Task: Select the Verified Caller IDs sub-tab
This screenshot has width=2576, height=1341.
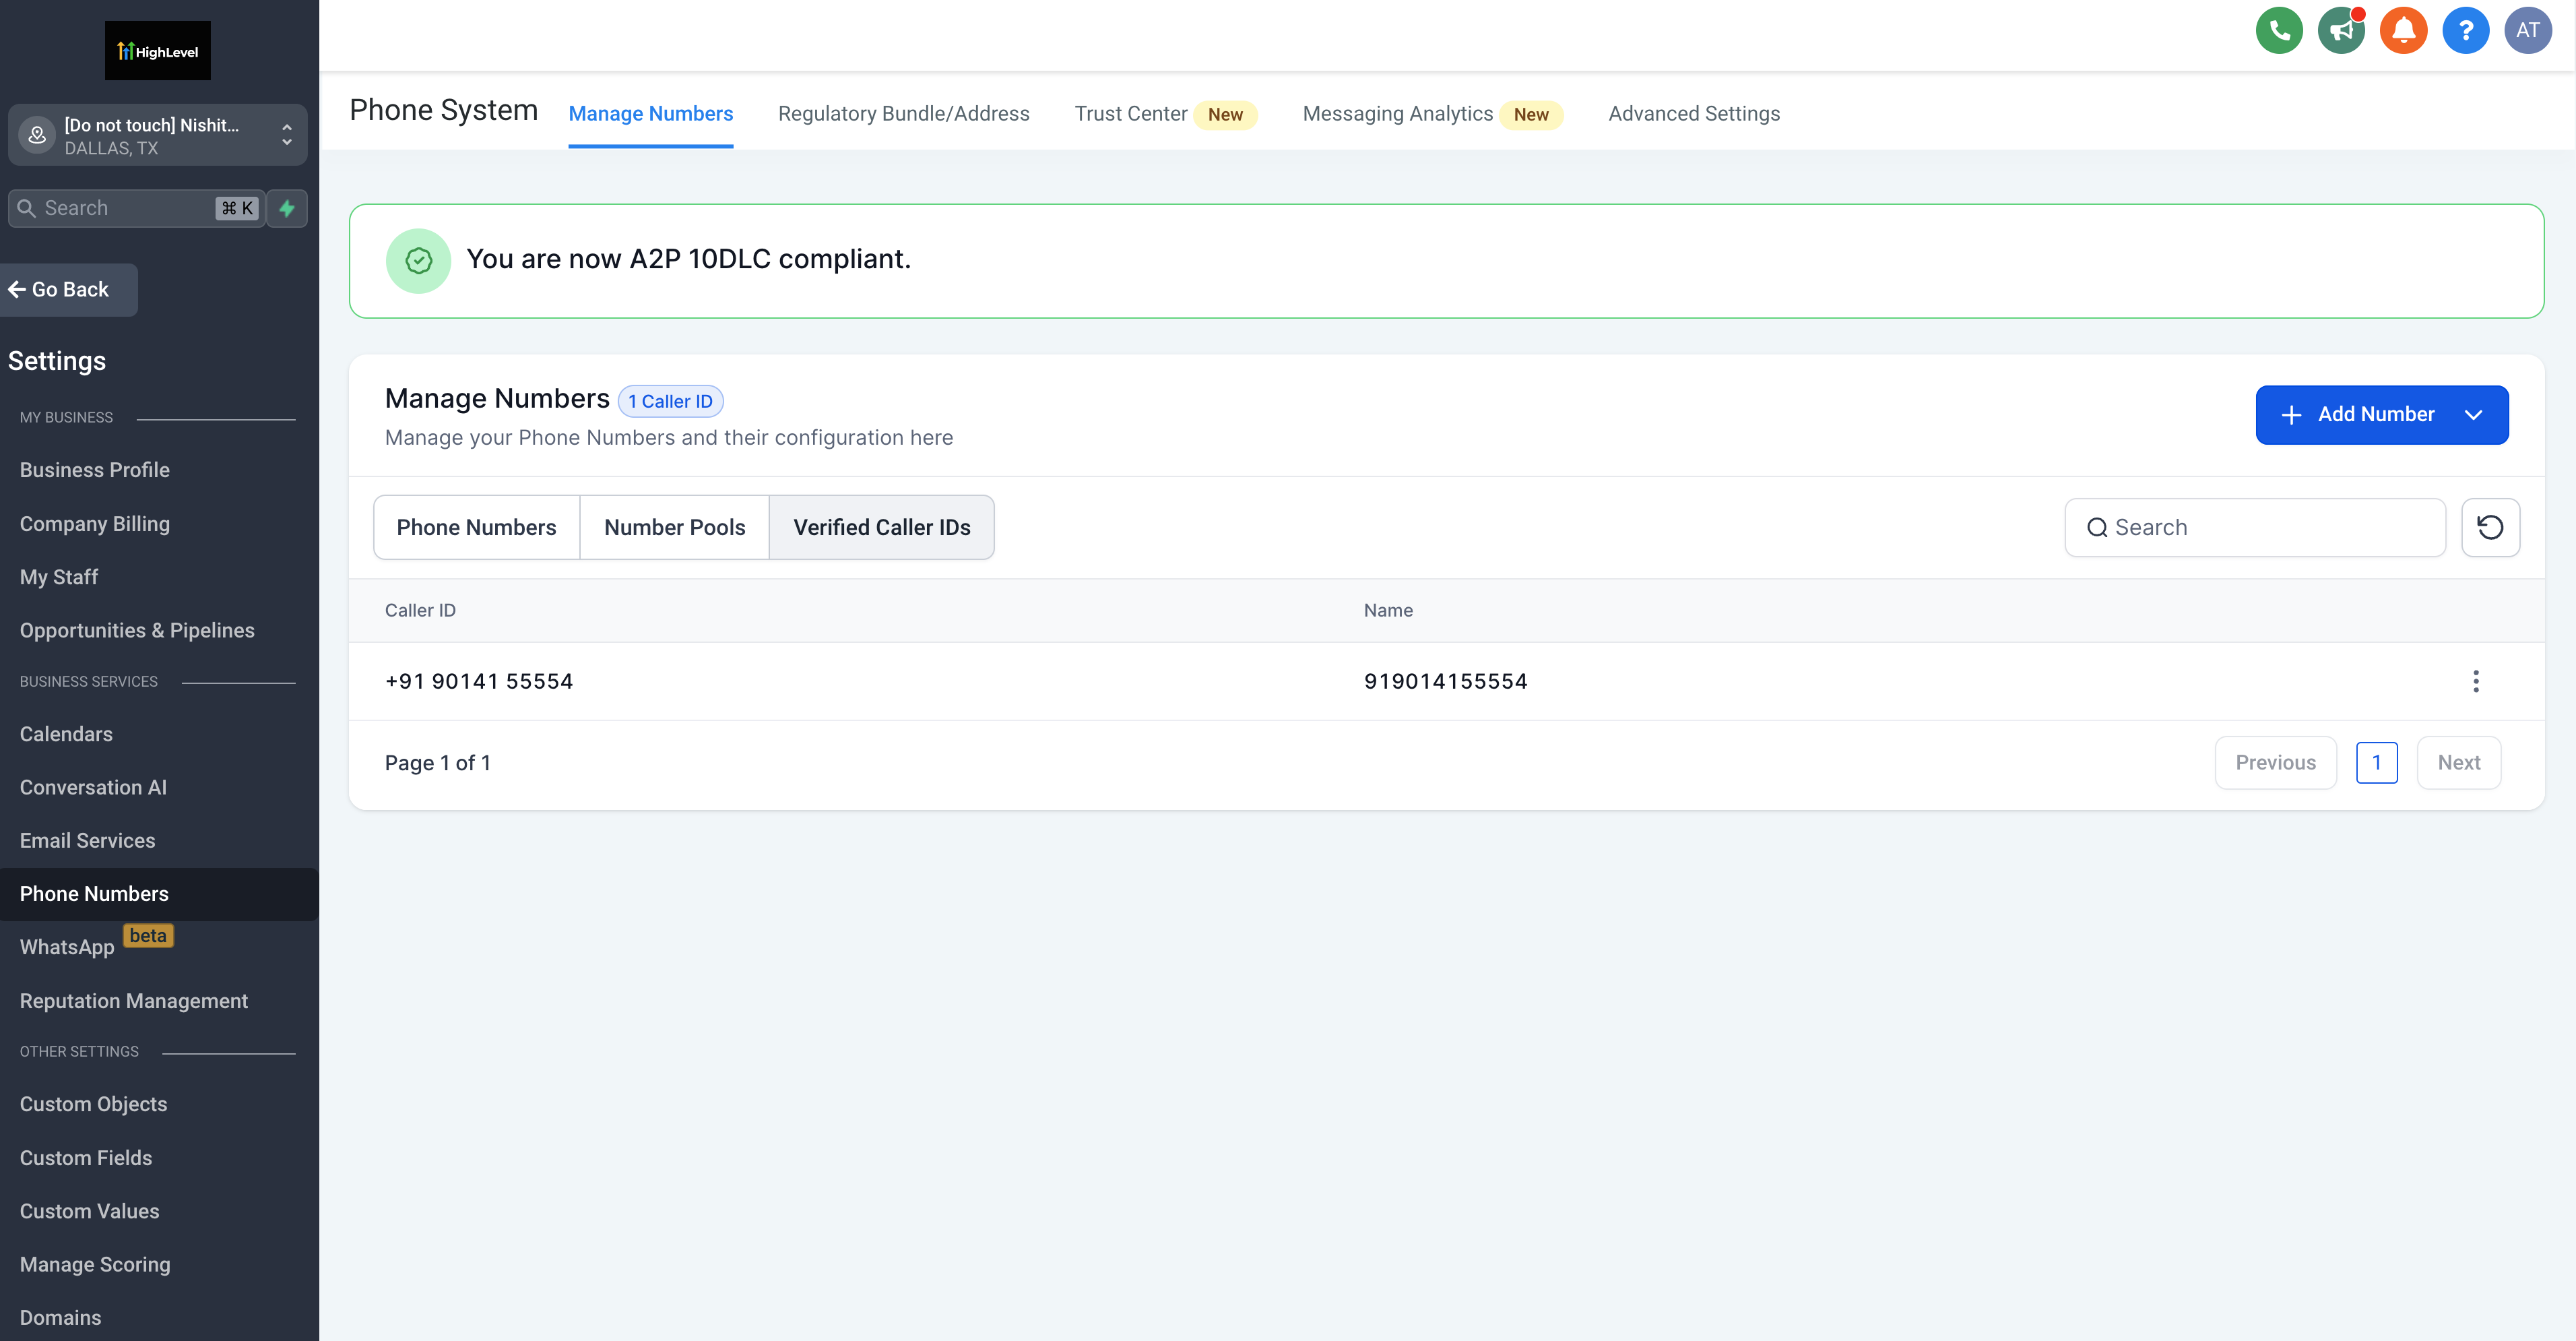Action: (x=881, y=527)
